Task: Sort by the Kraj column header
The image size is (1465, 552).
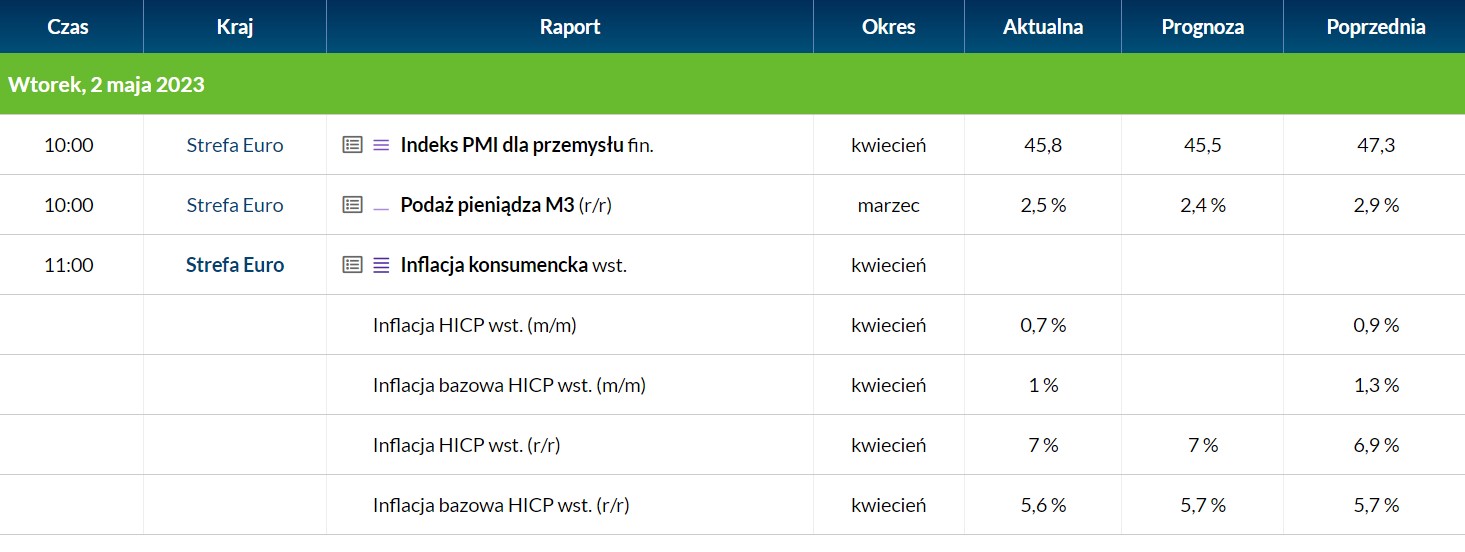Action: pos(235,27)
